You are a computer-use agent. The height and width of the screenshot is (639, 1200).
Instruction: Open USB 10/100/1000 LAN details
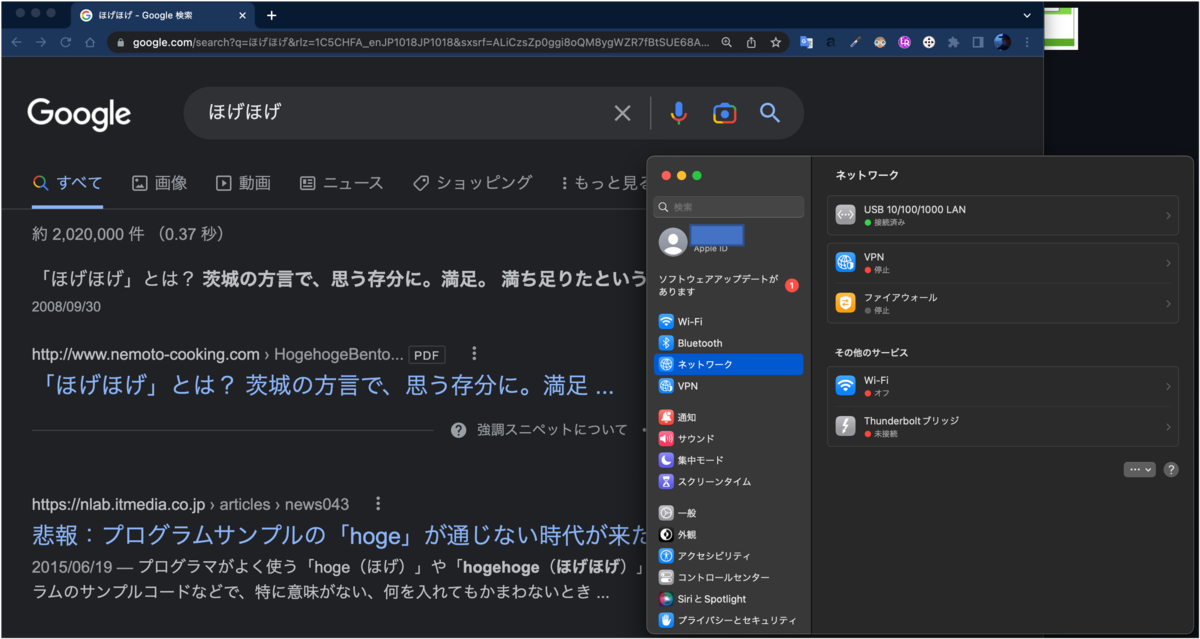coord(1003,215)
